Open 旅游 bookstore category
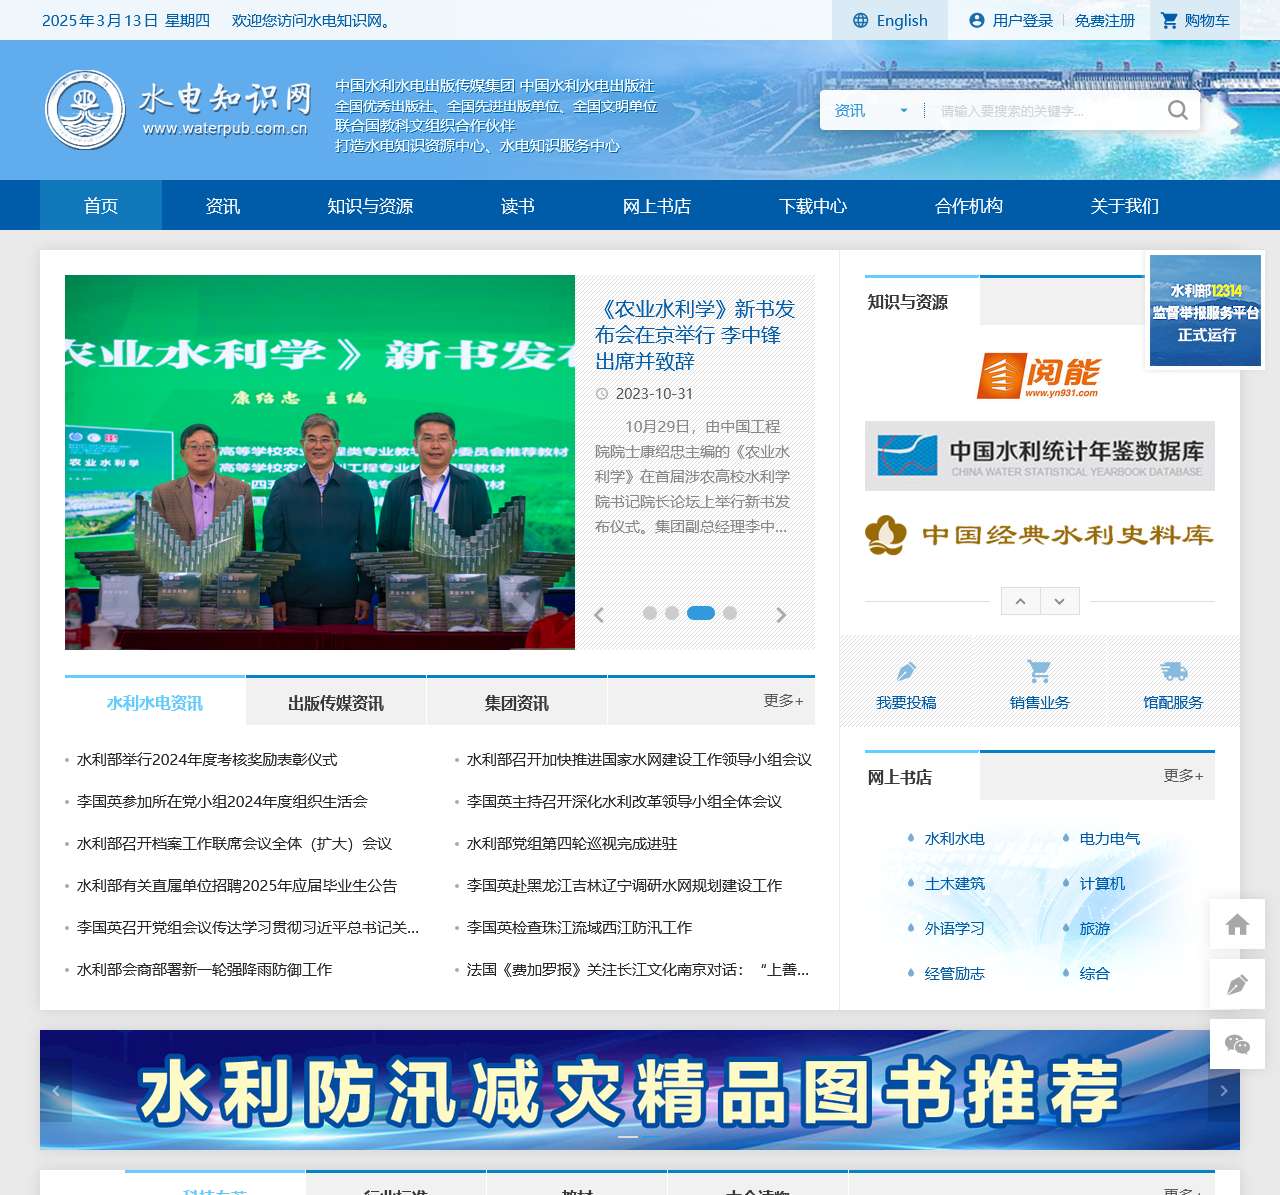 coord(1095,929)
